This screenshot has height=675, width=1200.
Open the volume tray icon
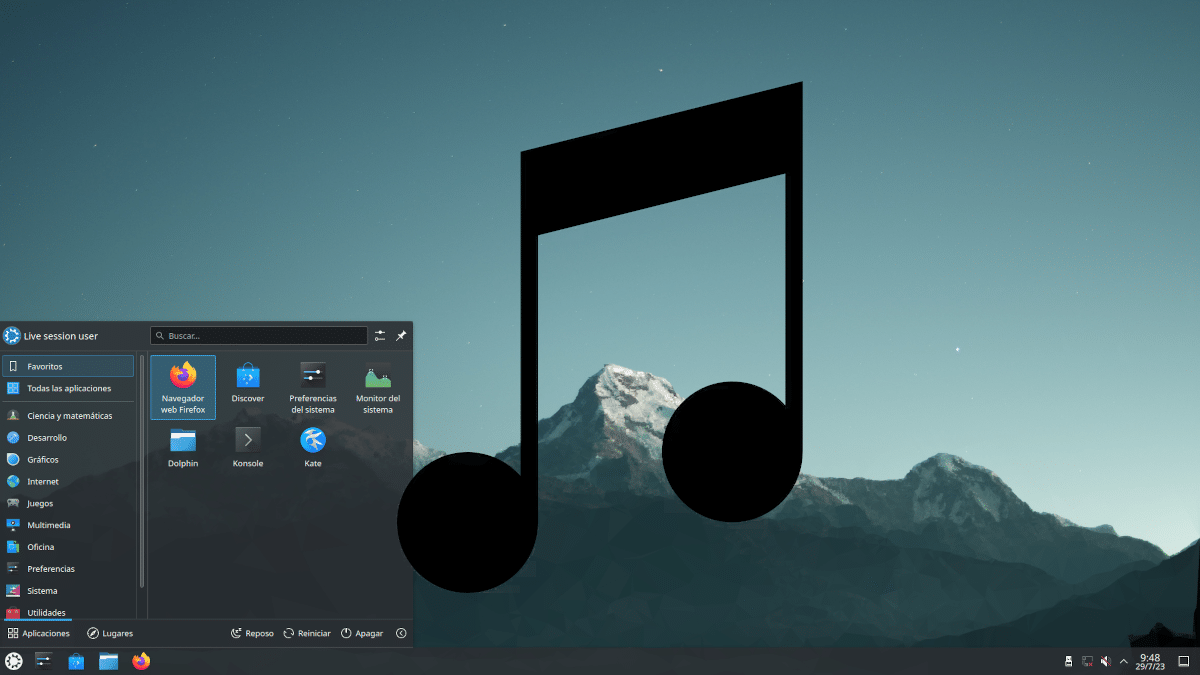(1105, 661)
